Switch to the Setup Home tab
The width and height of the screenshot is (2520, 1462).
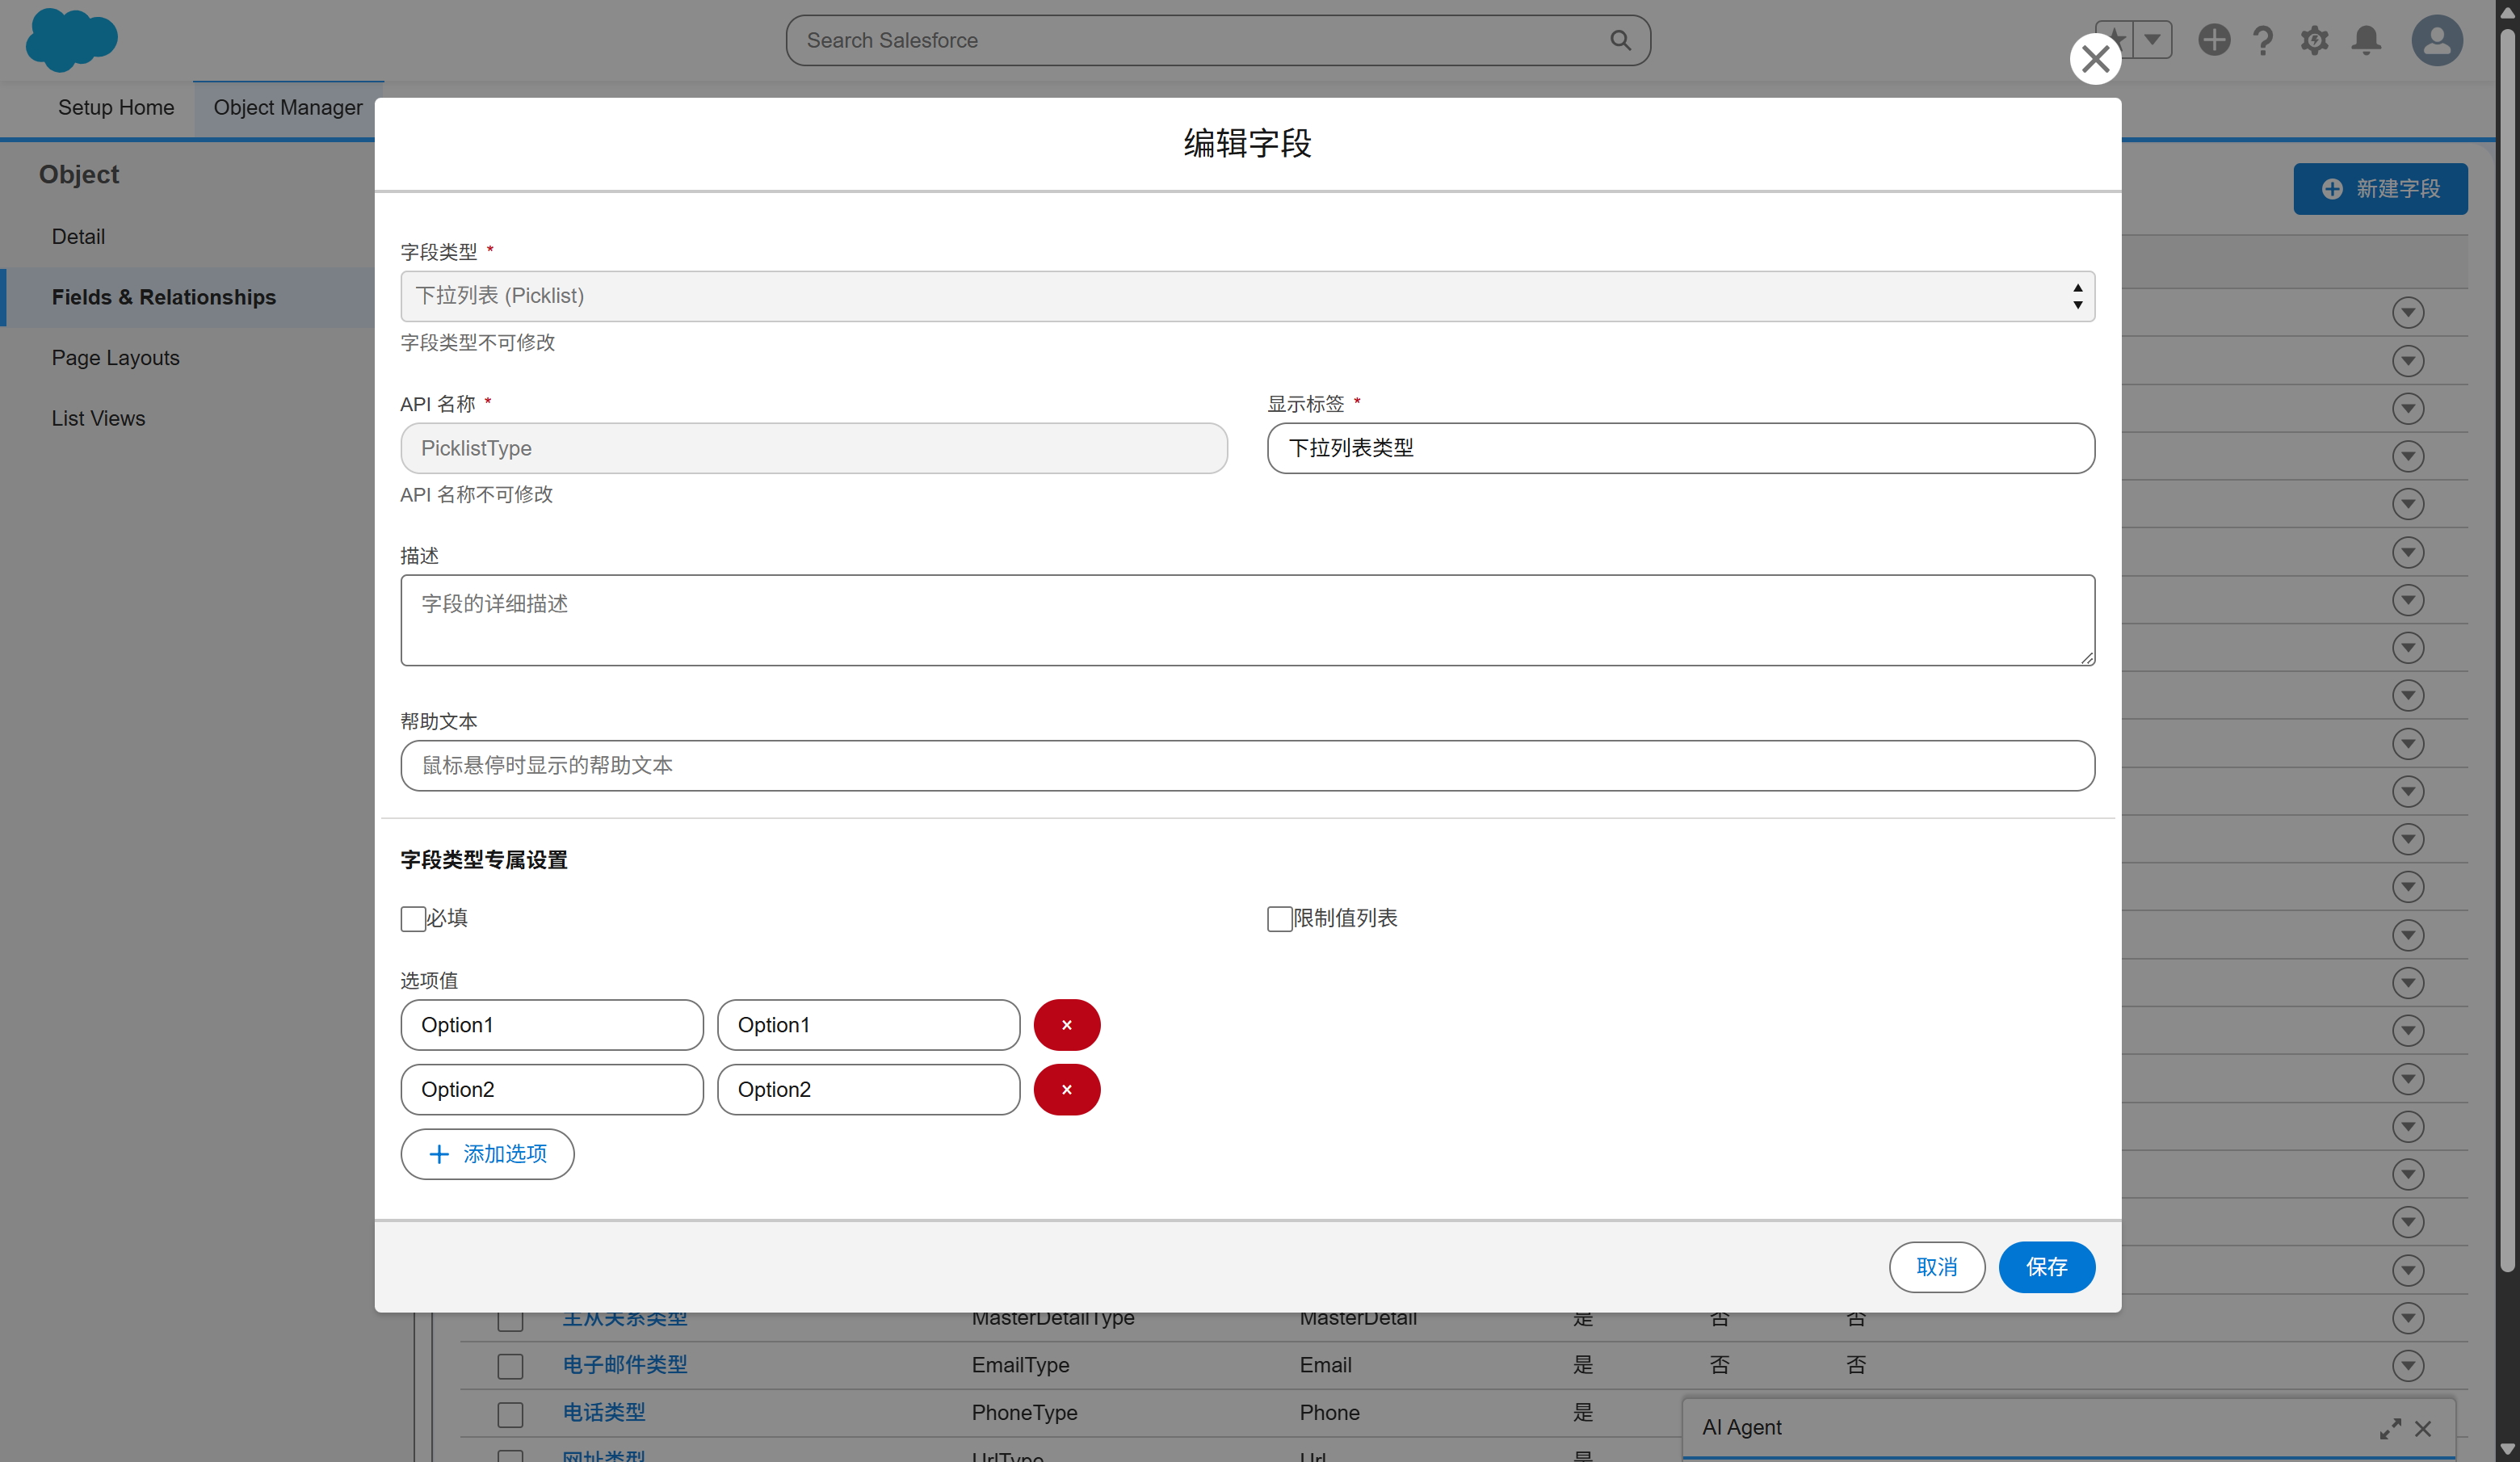(x=116, y=108)
